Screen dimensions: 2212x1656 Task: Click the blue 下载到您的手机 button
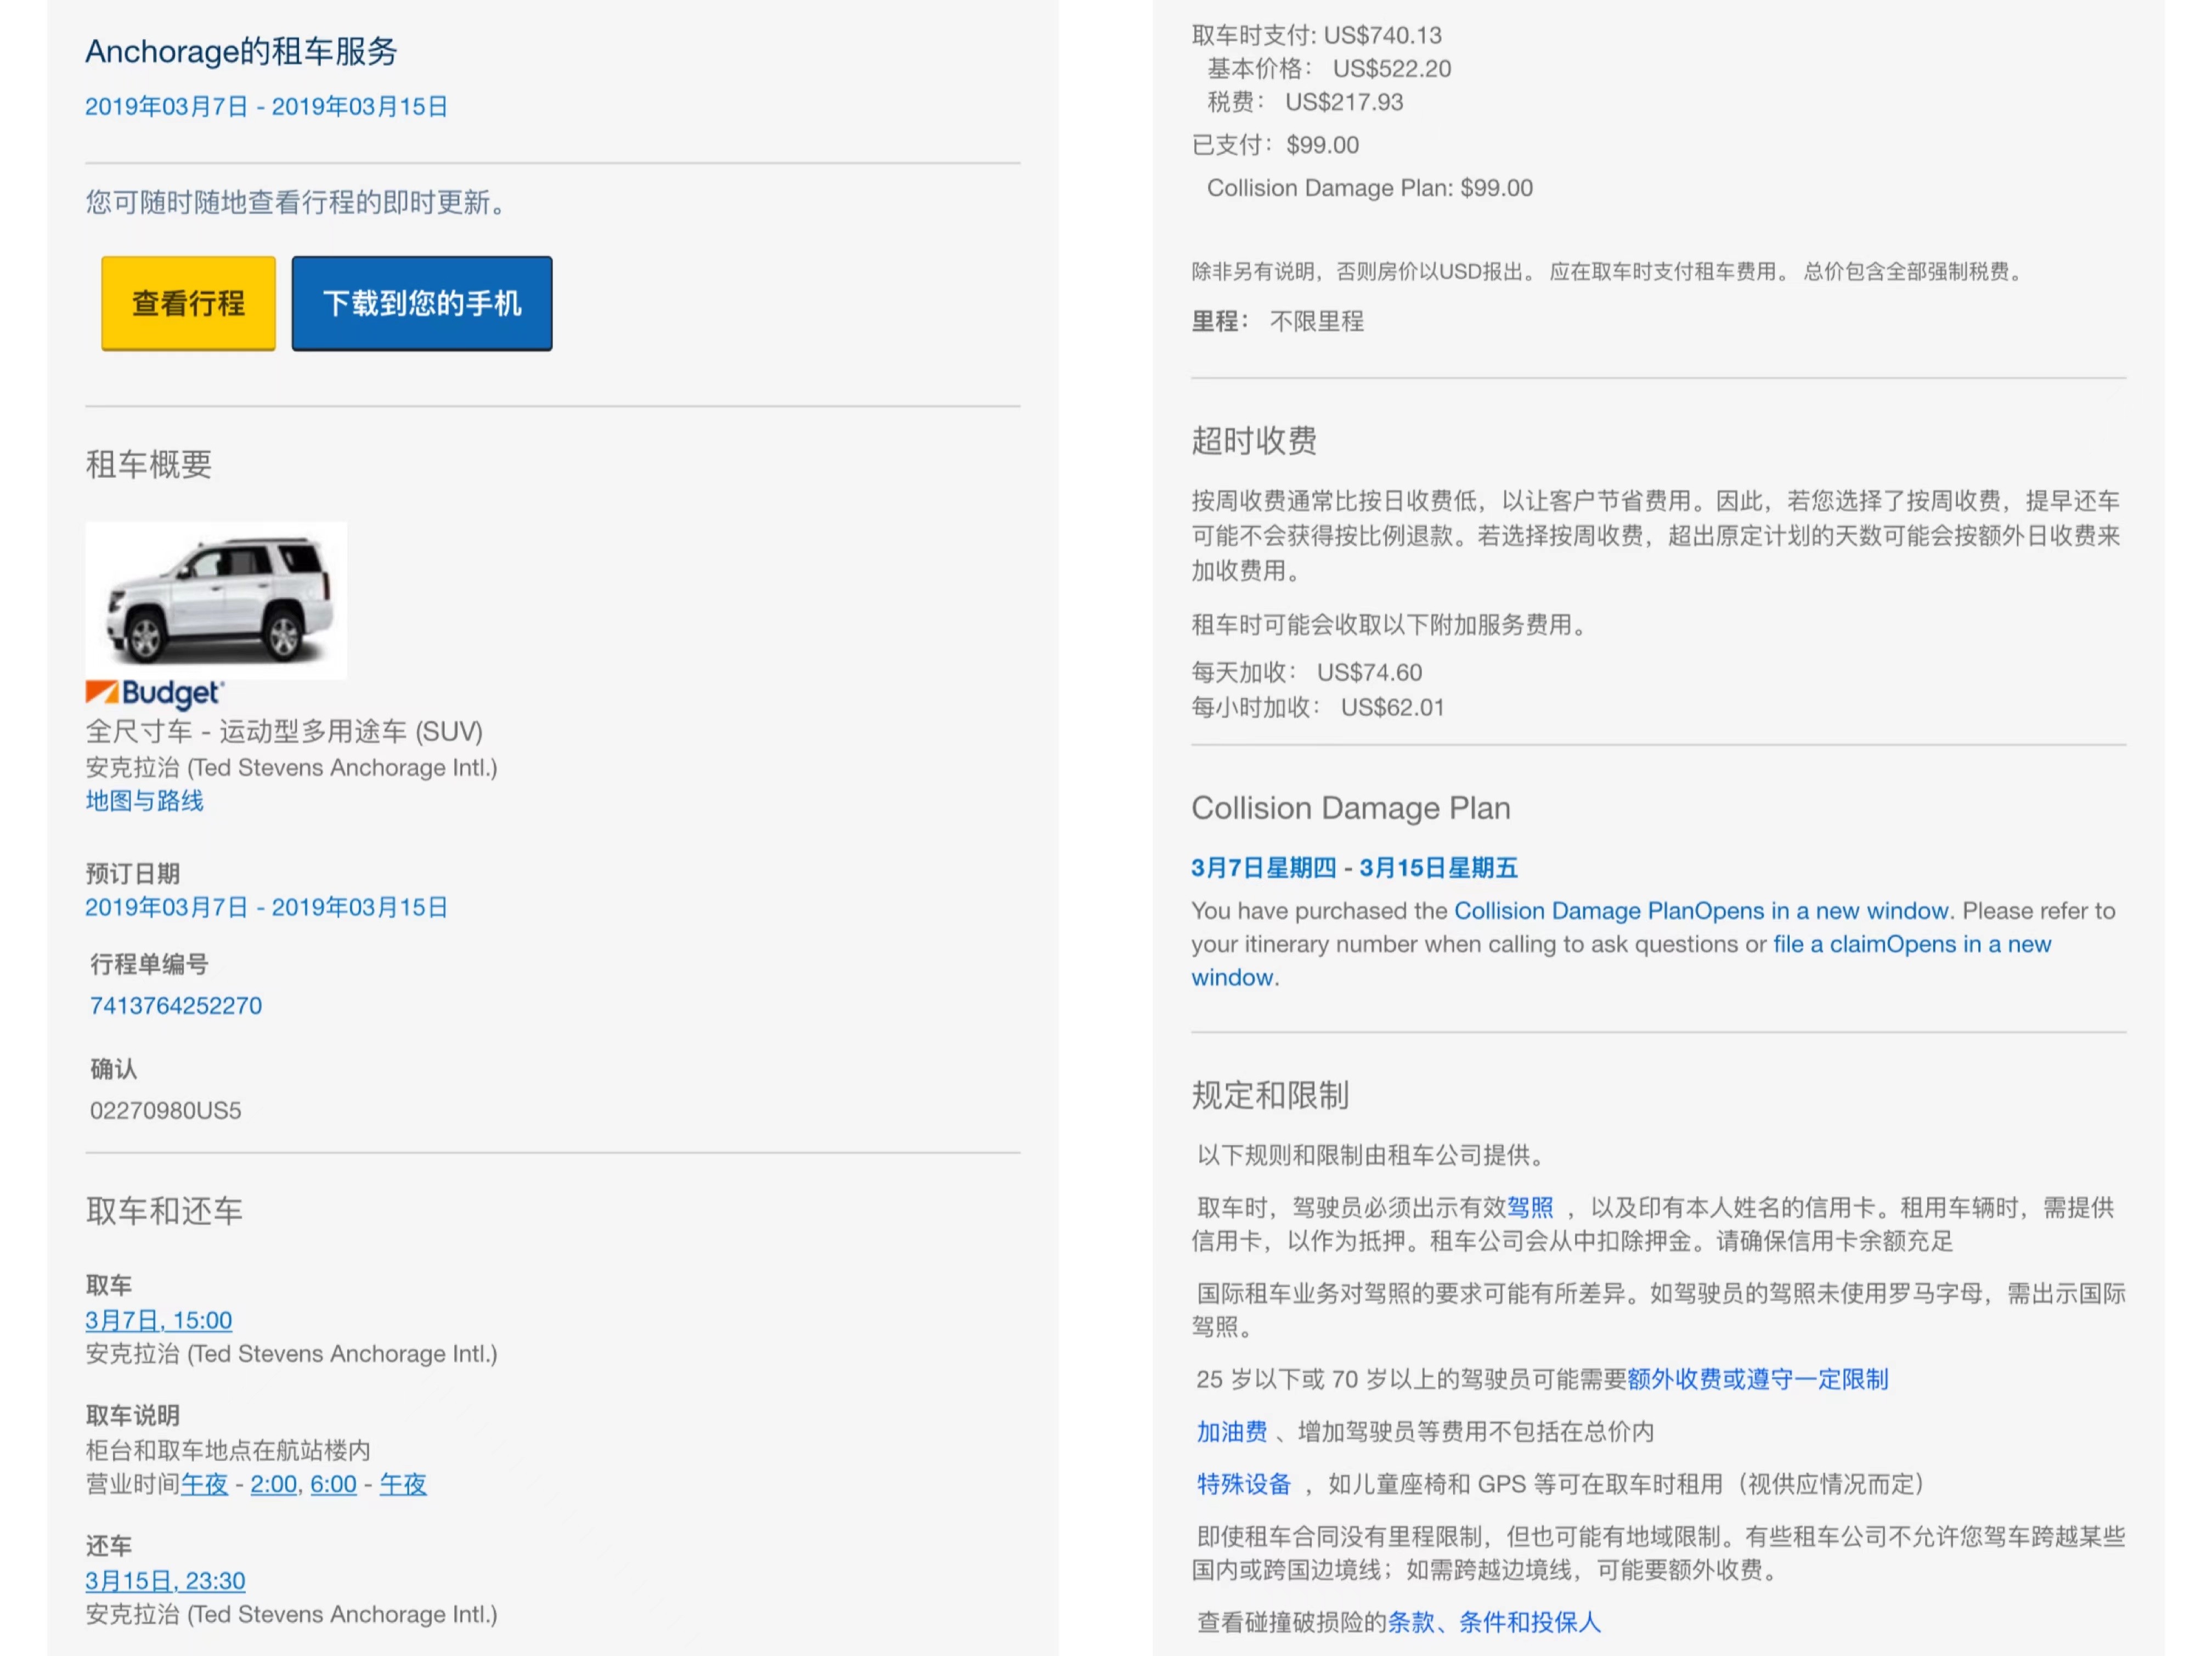(421, 303)
